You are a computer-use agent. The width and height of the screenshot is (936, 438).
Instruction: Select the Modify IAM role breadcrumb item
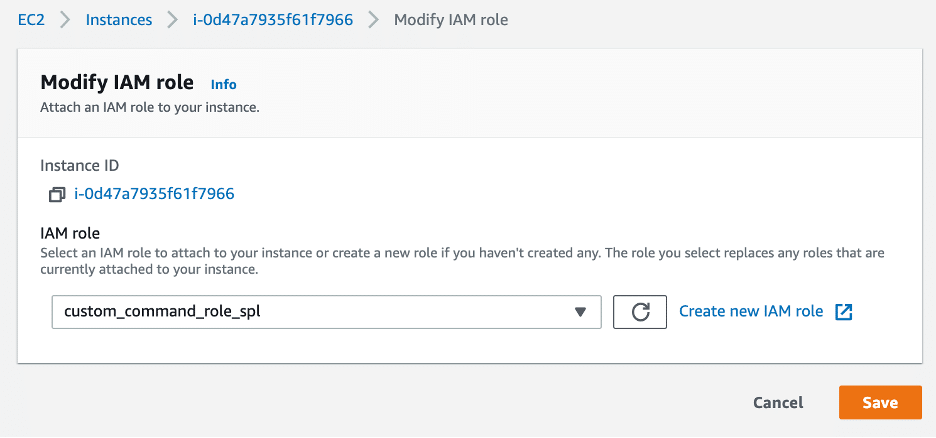pyautogui.click(x=451, y=20)
